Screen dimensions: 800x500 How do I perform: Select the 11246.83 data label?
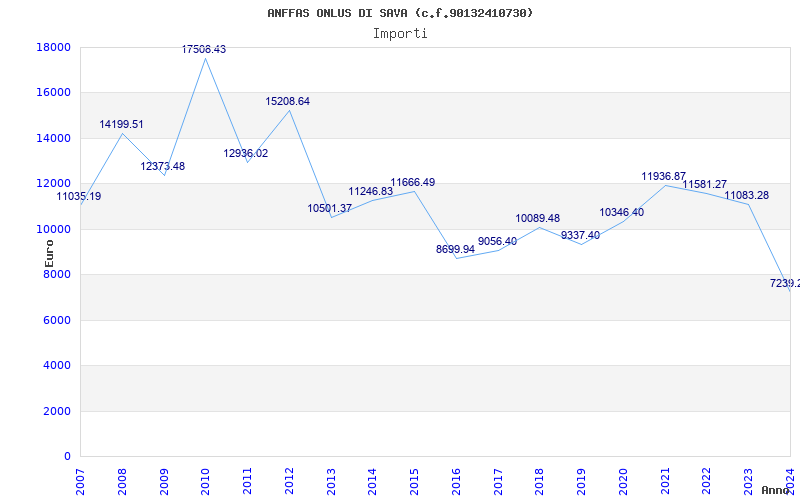tap(371, 191)
